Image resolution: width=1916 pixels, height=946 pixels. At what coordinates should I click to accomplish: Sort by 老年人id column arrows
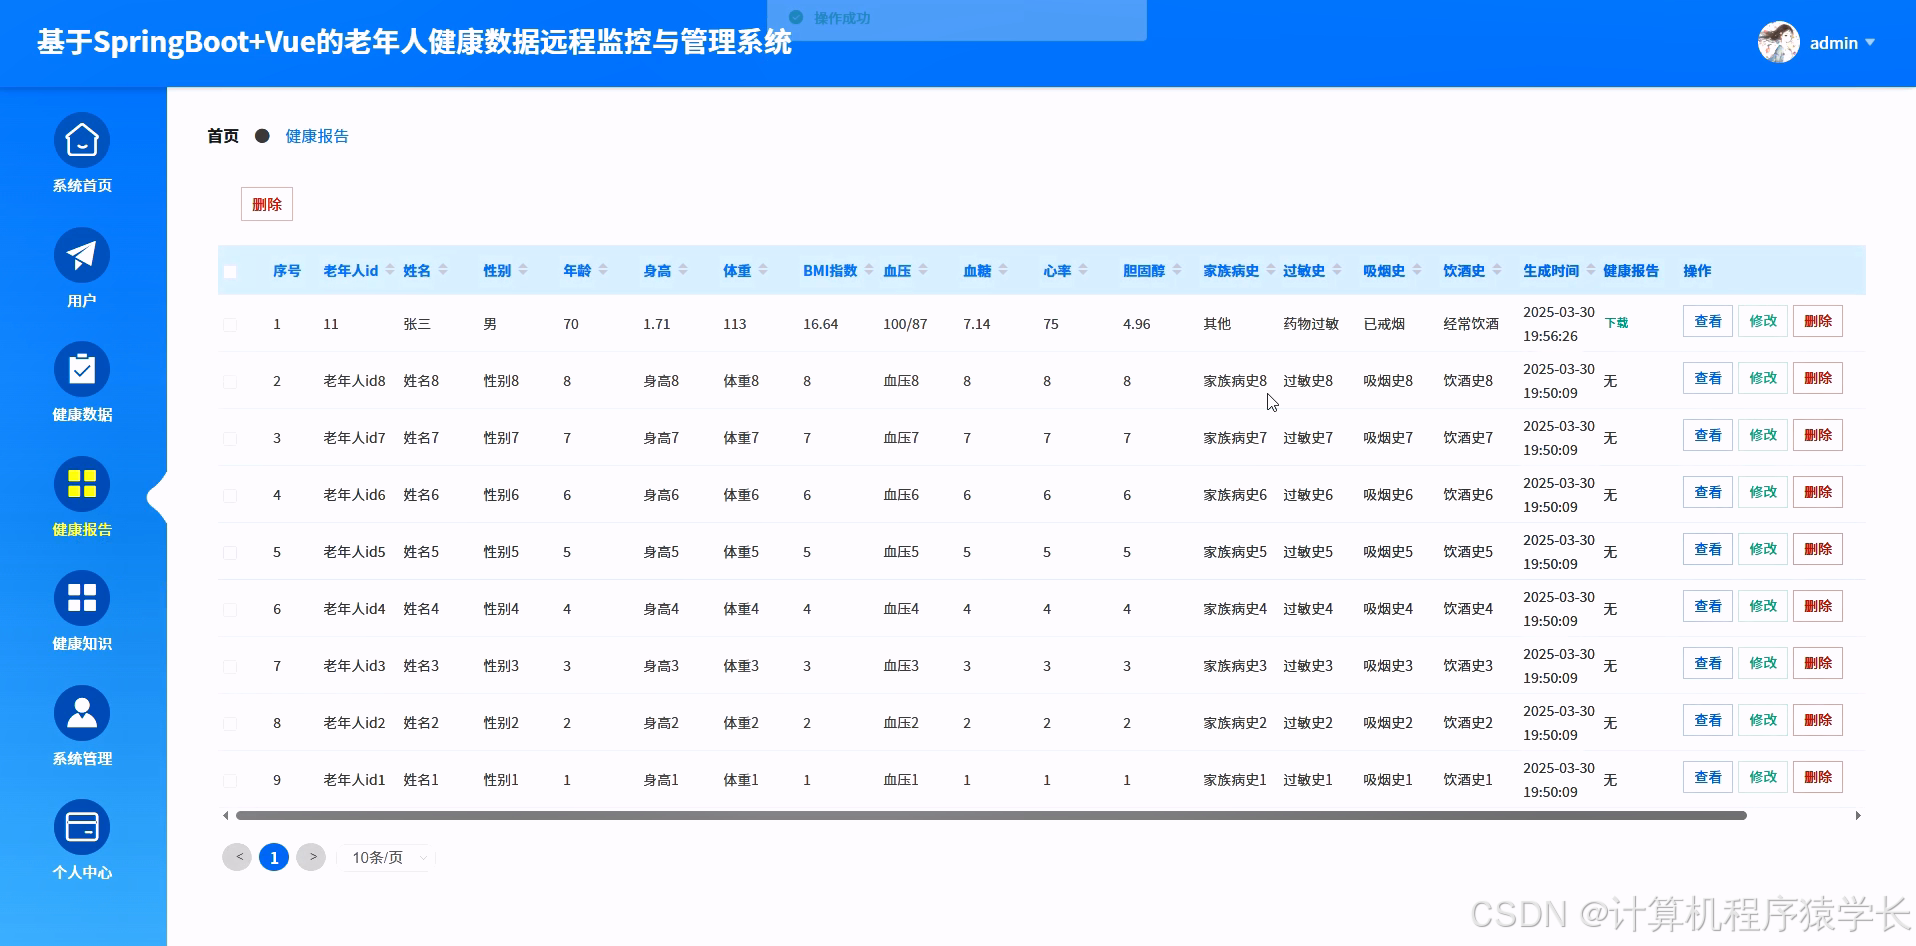(390, 270)
